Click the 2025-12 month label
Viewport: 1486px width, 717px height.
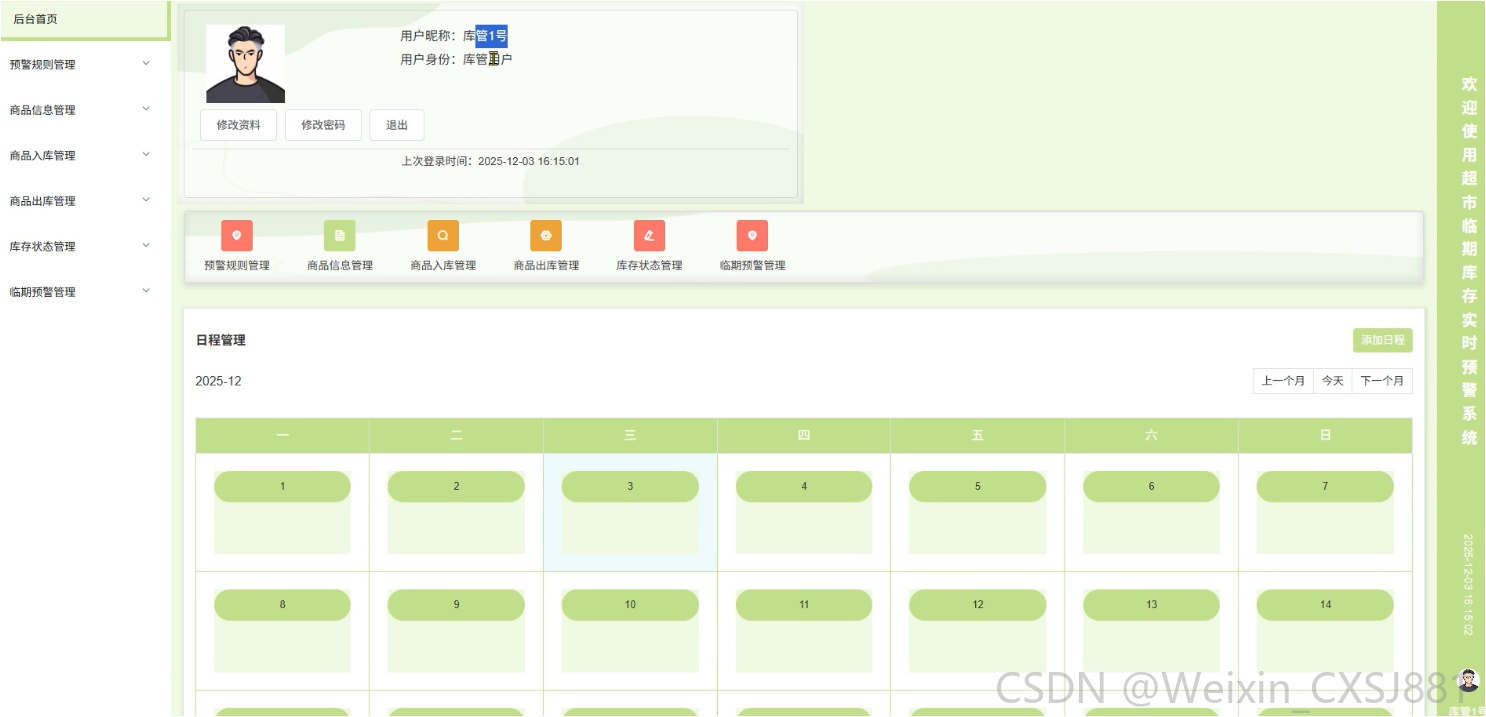(218, 381)
